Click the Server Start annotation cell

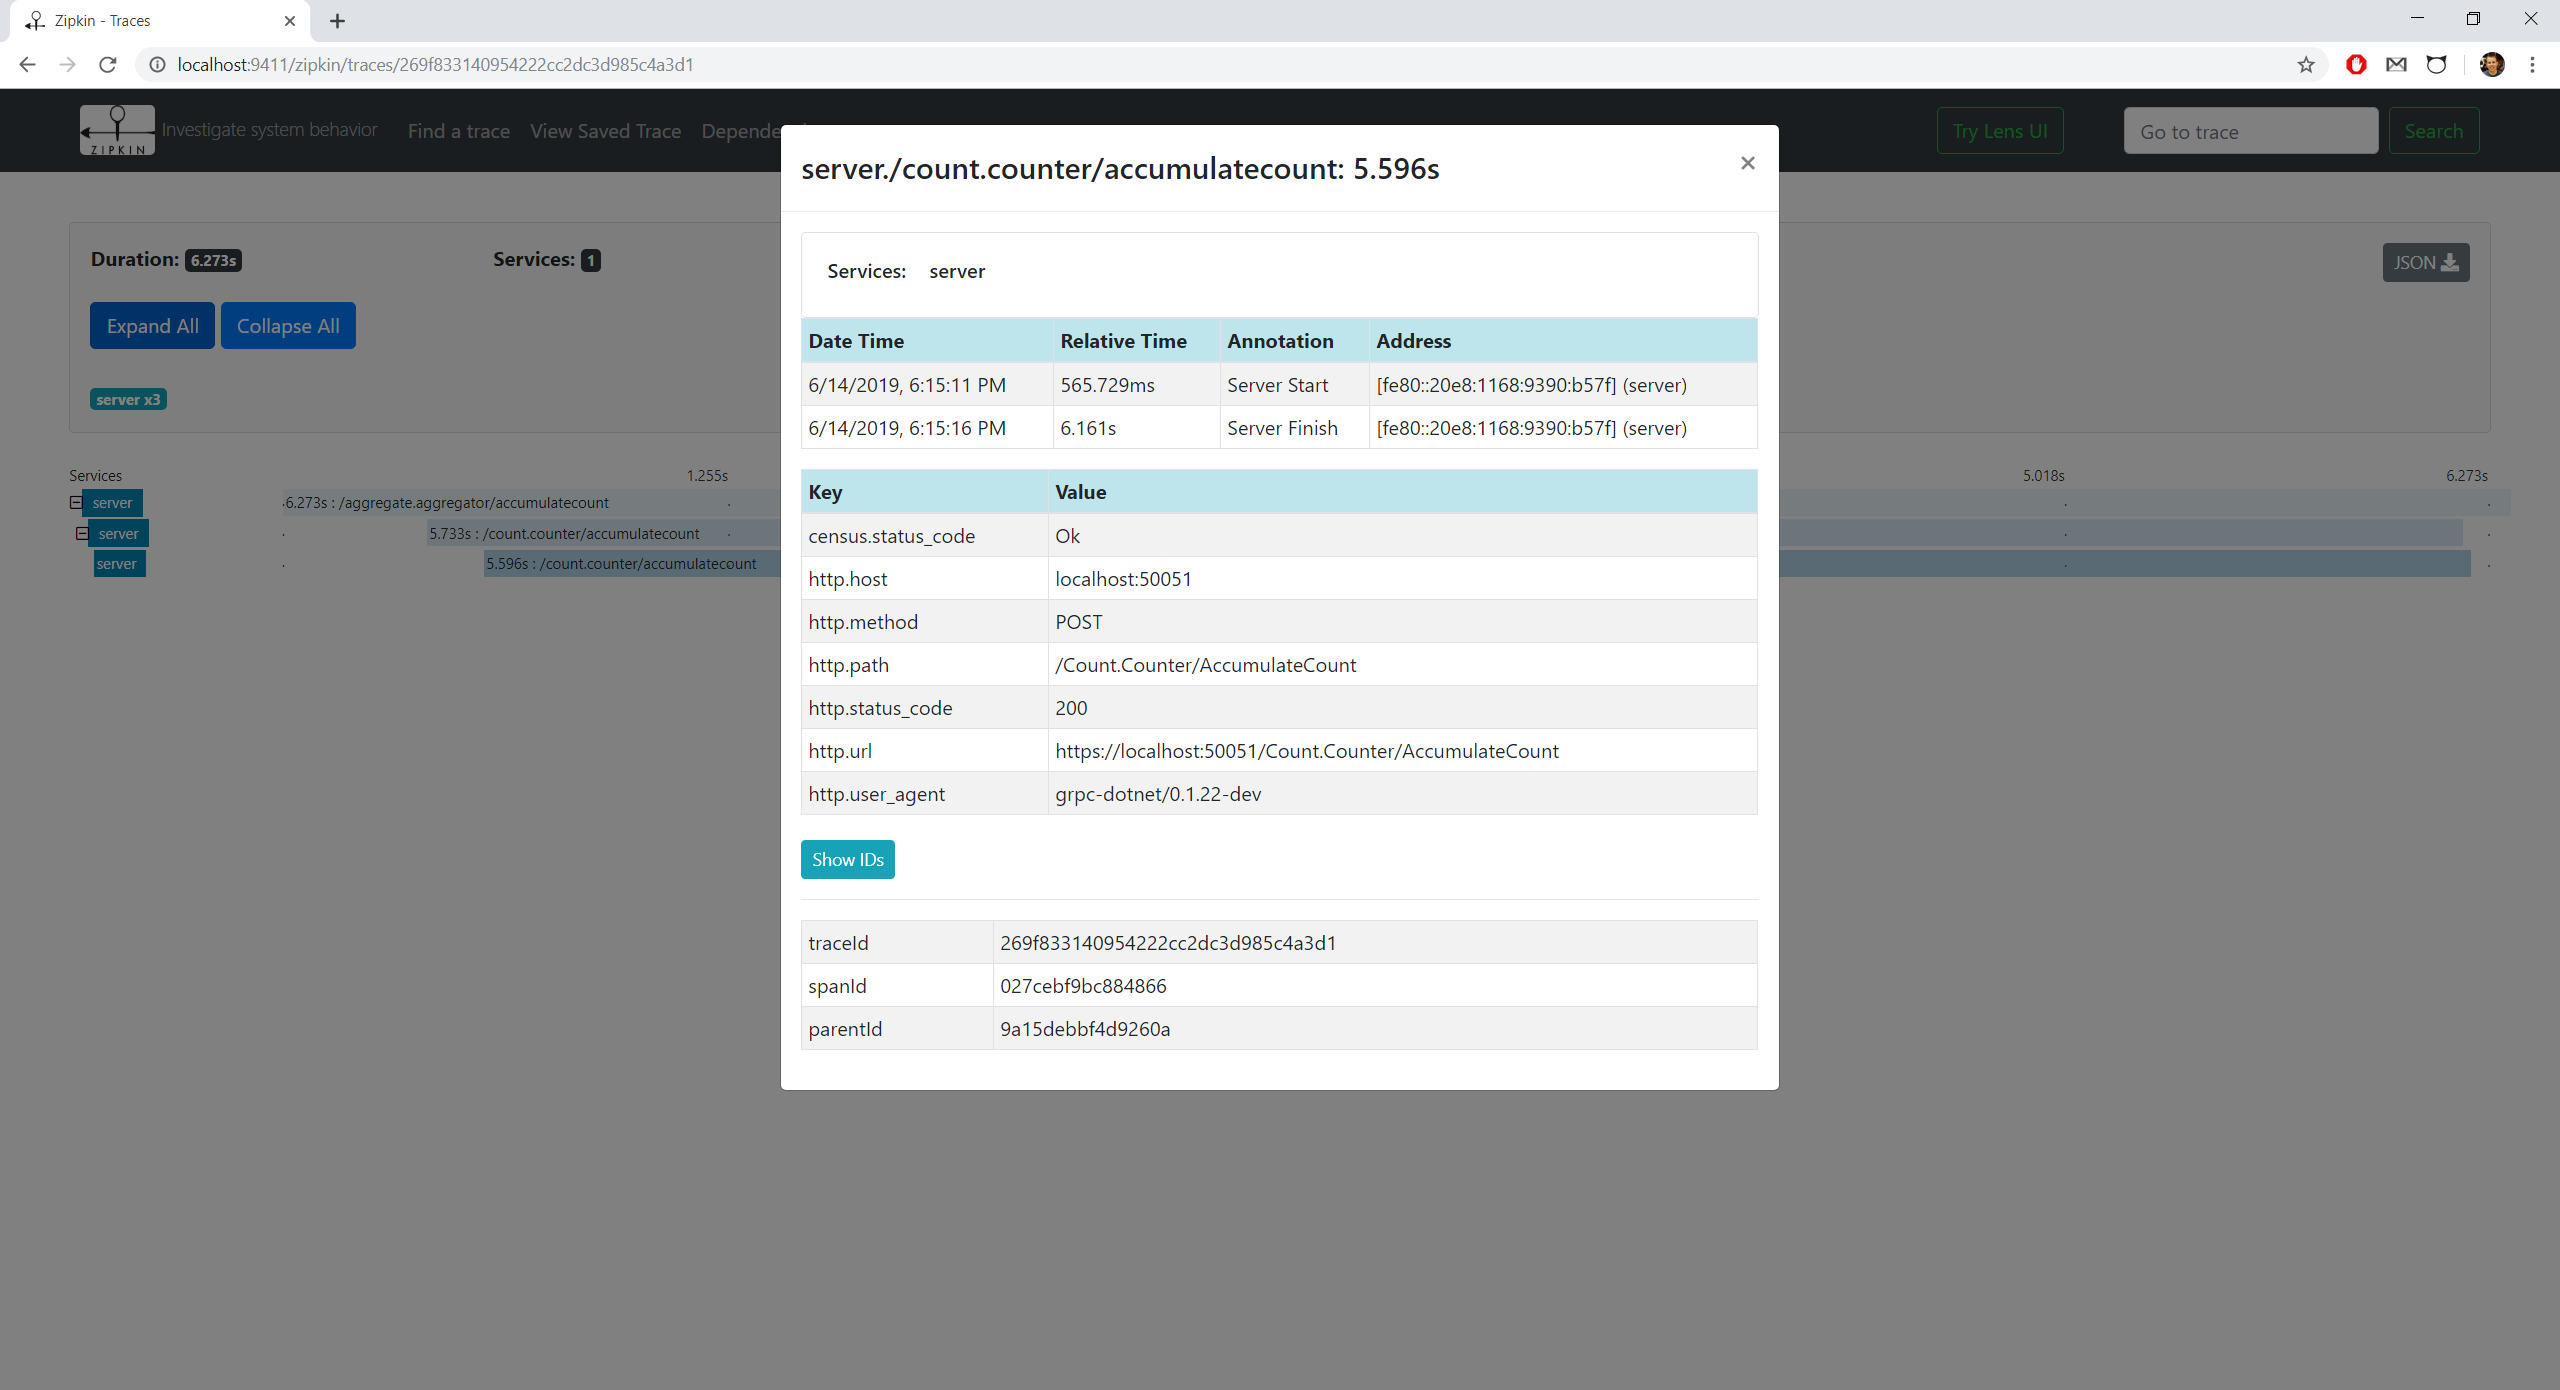click(1294, 385)
